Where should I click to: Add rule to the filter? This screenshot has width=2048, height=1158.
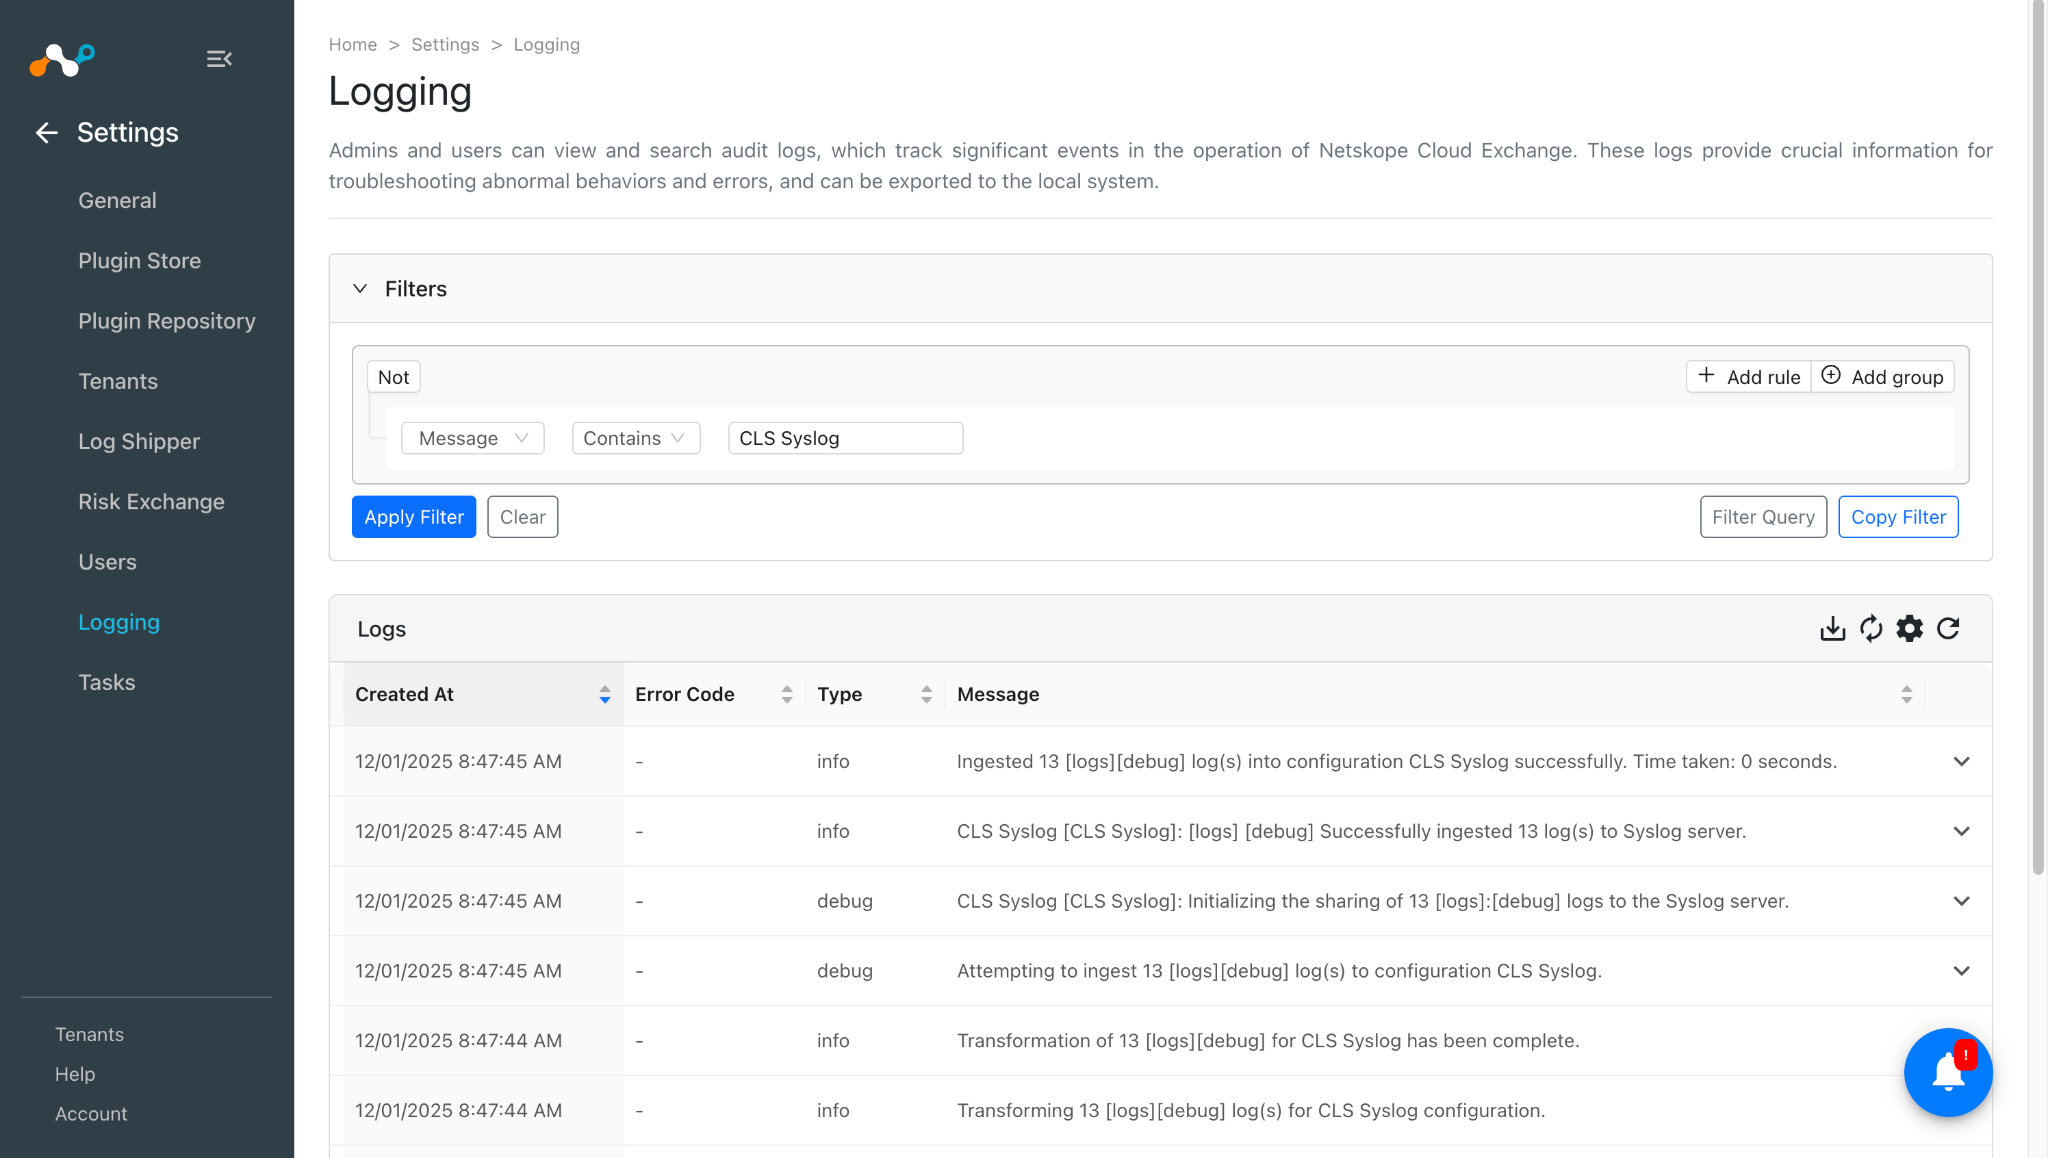(x=1749, y=377)
